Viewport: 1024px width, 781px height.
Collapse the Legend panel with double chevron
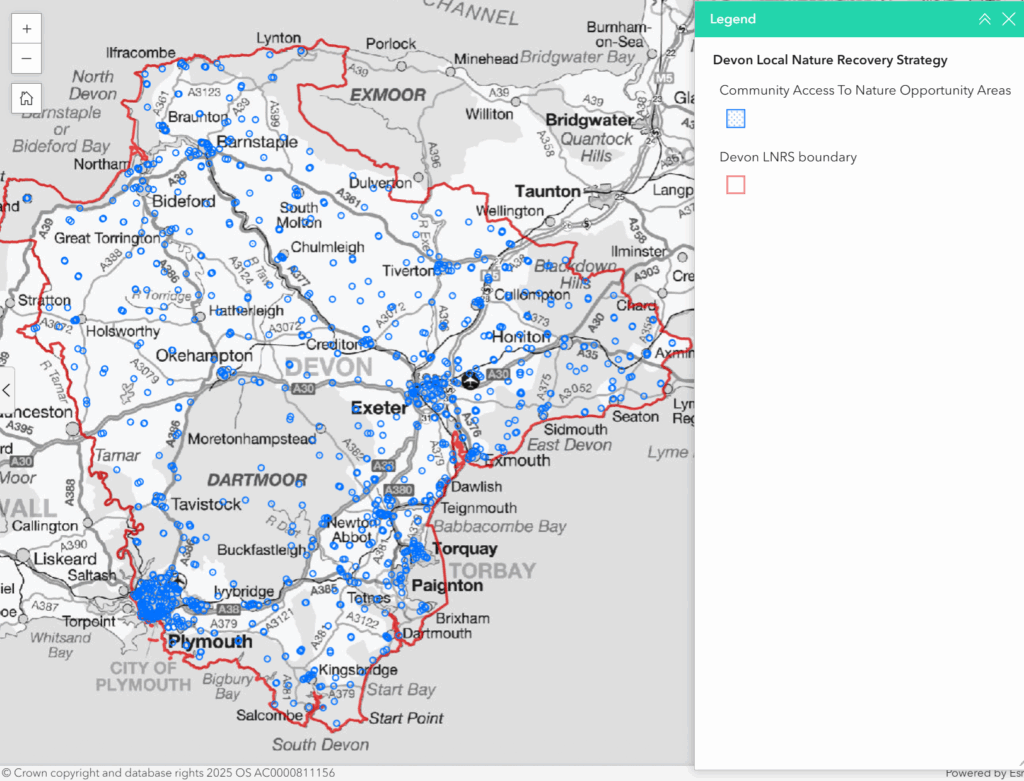click(x=984, y=19)
